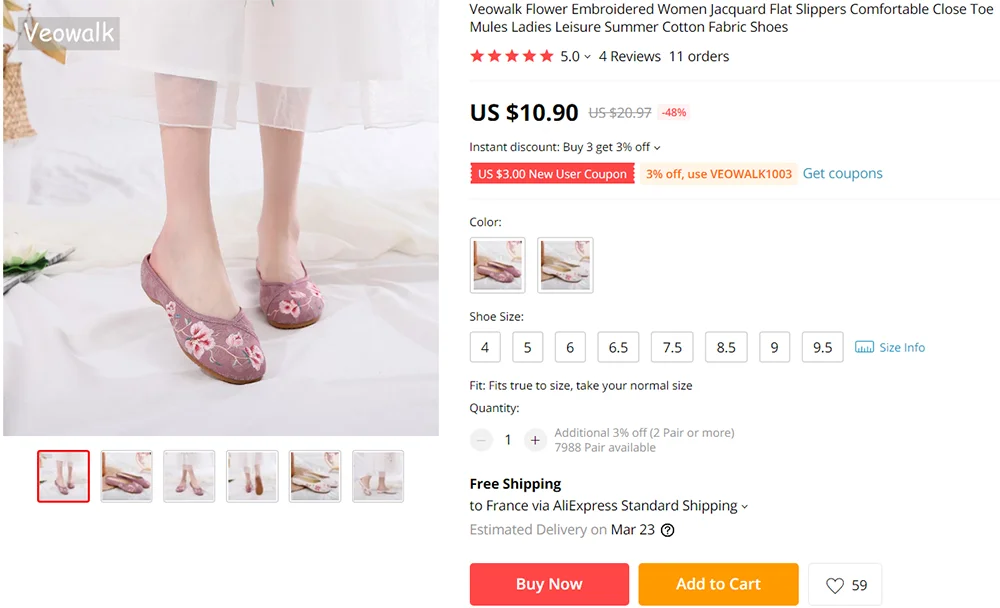Open the 4 Reviews link
Image resolution: width=1000 pixels, height=608 pixels.
pos(629,56)
